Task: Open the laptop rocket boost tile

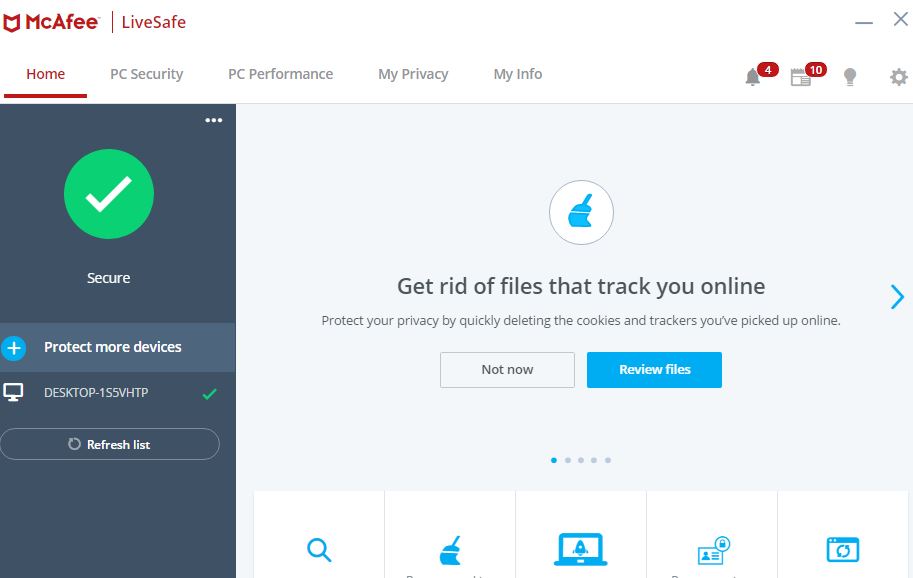Action: click(581, 549)
